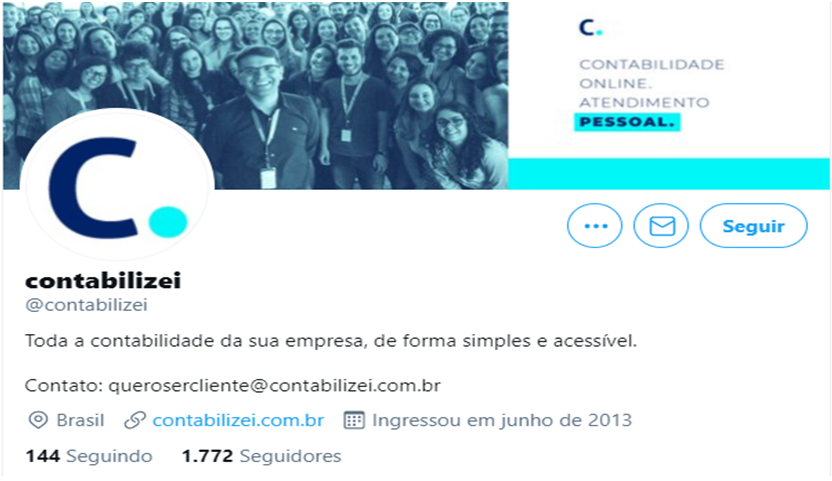The image size is (832, 481).
Task: Click the Seguir follow button
Action: (753, 226)
